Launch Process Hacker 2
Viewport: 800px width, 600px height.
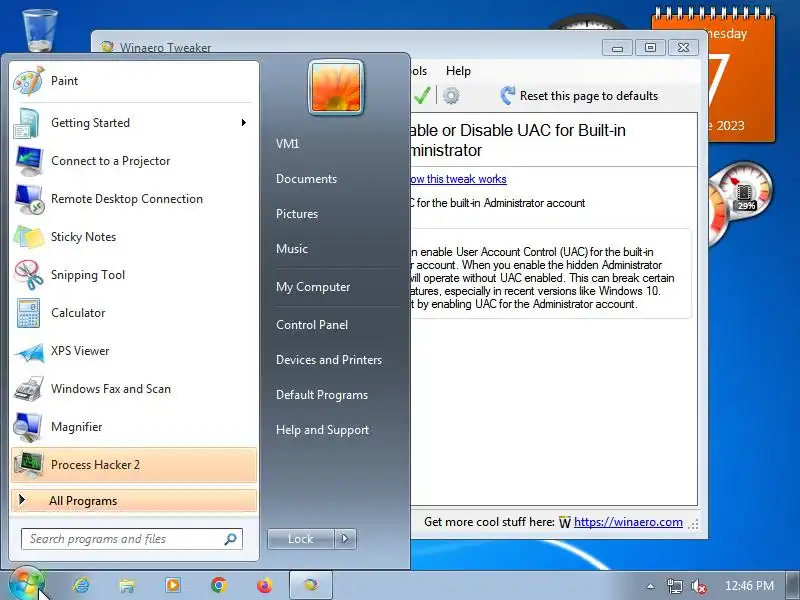(x=134, y=465)
